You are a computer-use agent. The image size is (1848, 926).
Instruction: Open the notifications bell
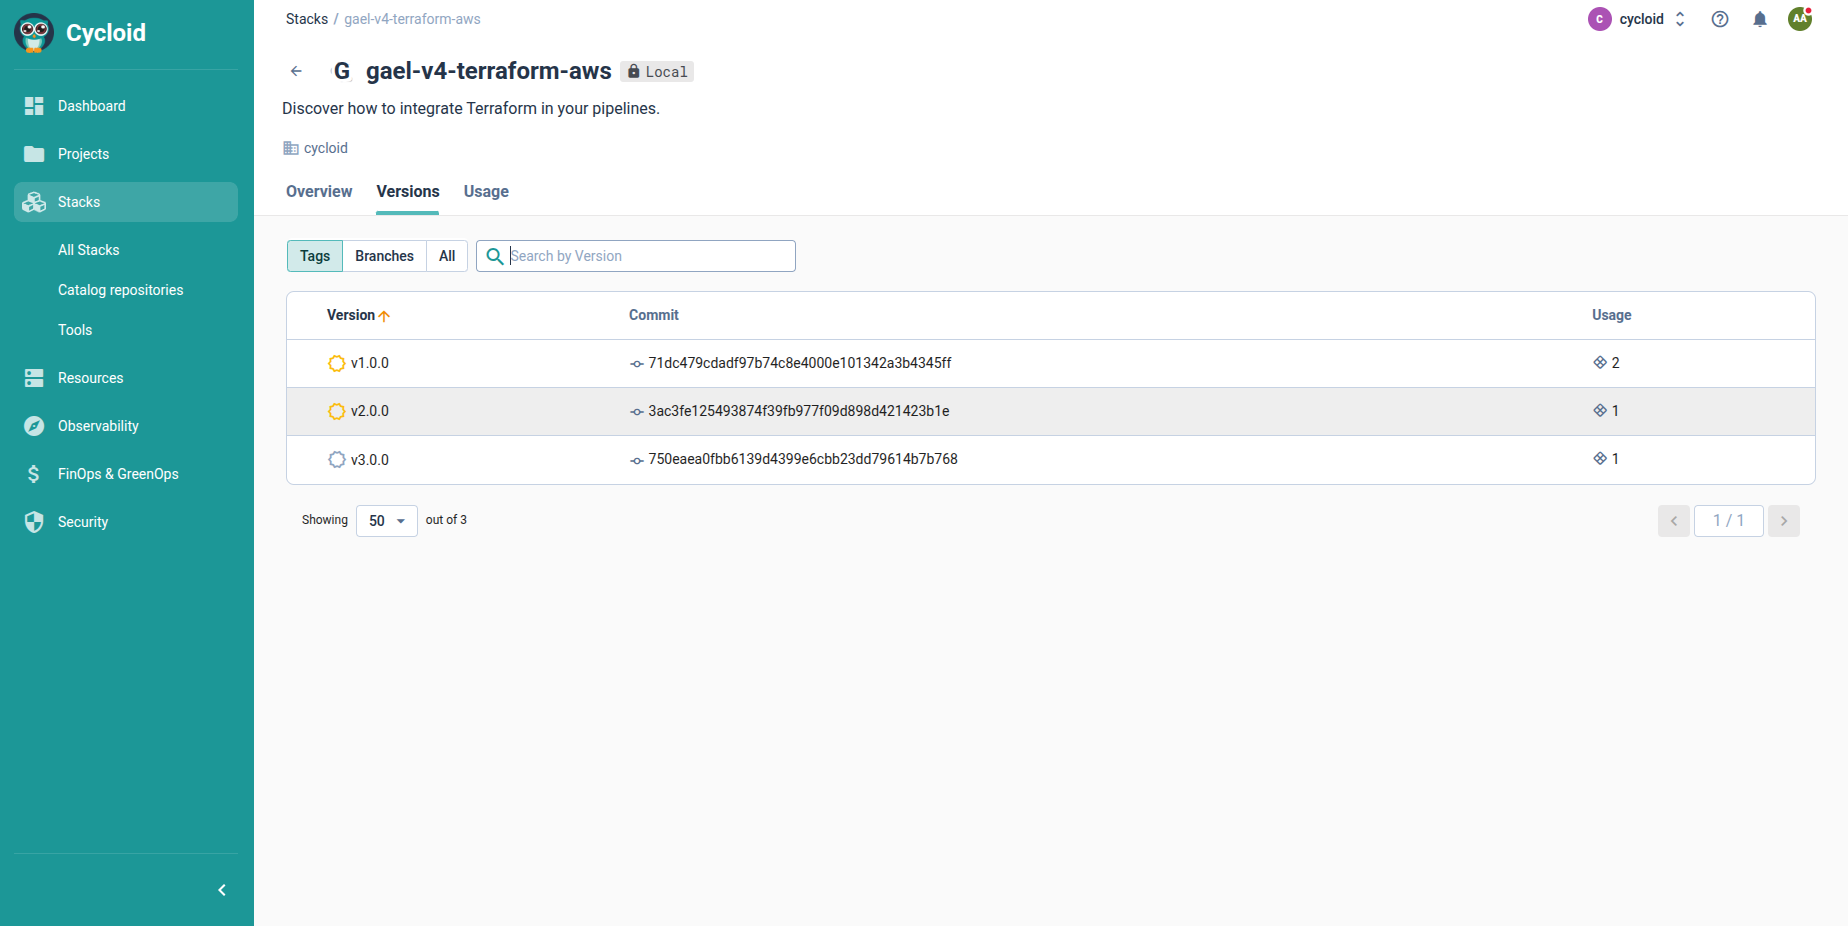click(x=1759, y=19)
